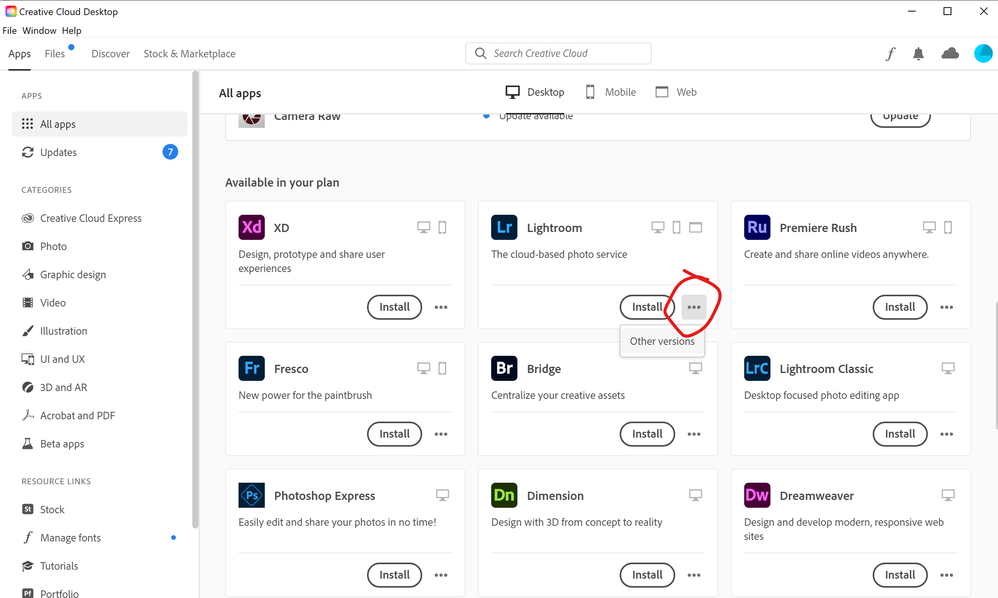Open More options for Dimension

coord(694,575)
